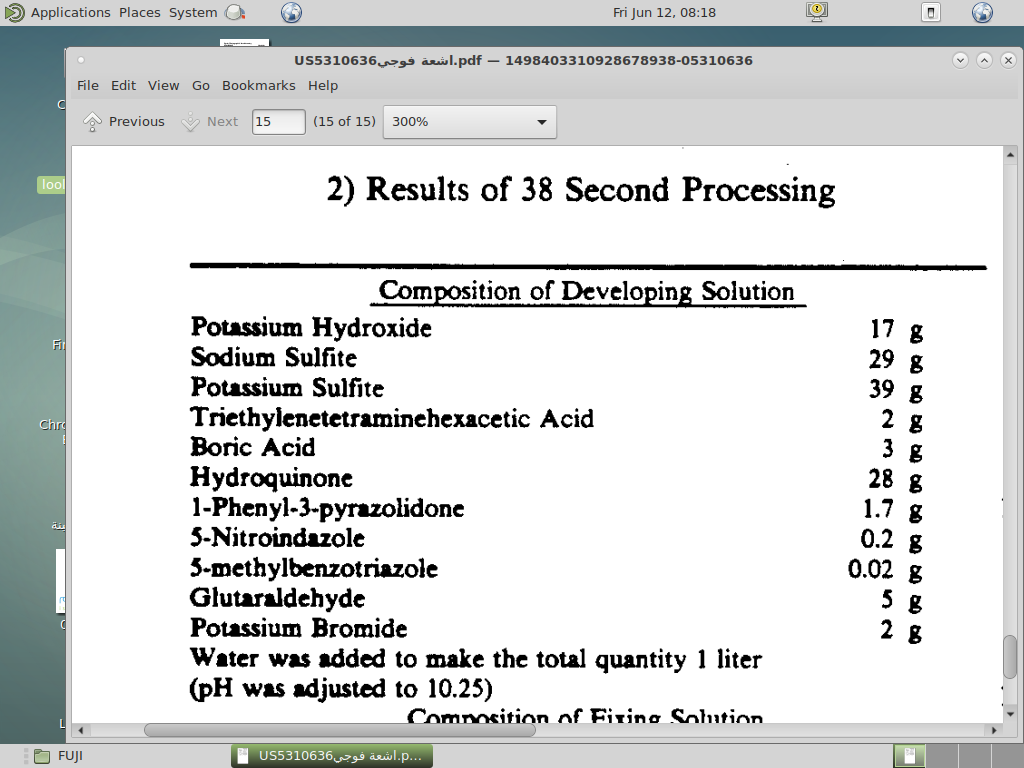Click the vertical scrollbar up arrow

pos(1010,155)
